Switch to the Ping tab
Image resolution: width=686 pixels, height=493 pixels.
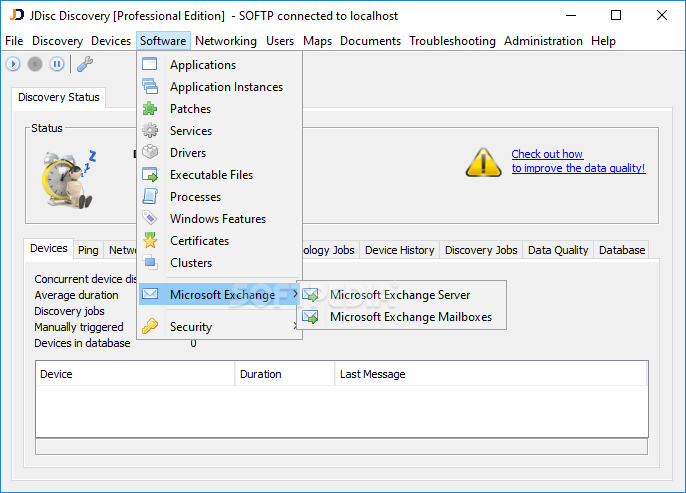tap(88, 250)
